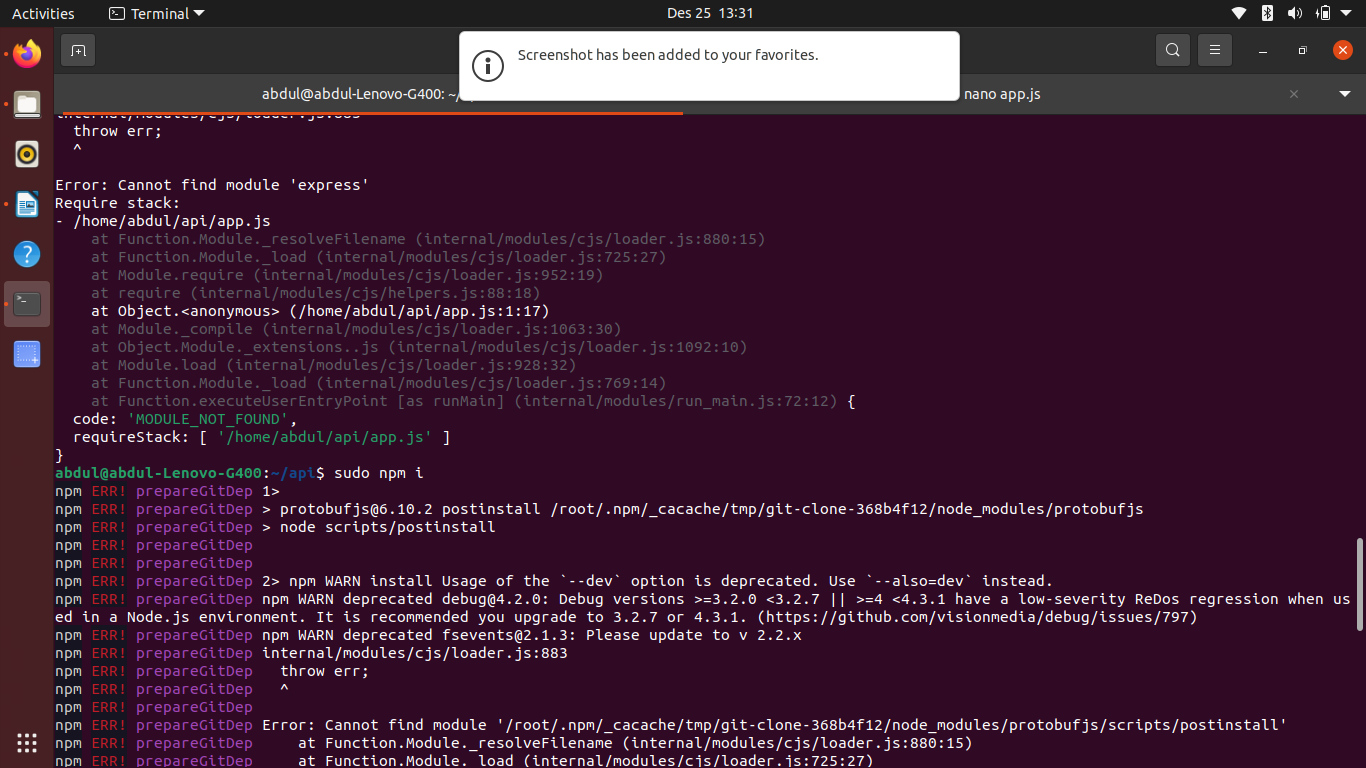Open LibreOffice Writer from the dock
The width and height of the screenshot is (1366, 768).
[x=26, y=204]
